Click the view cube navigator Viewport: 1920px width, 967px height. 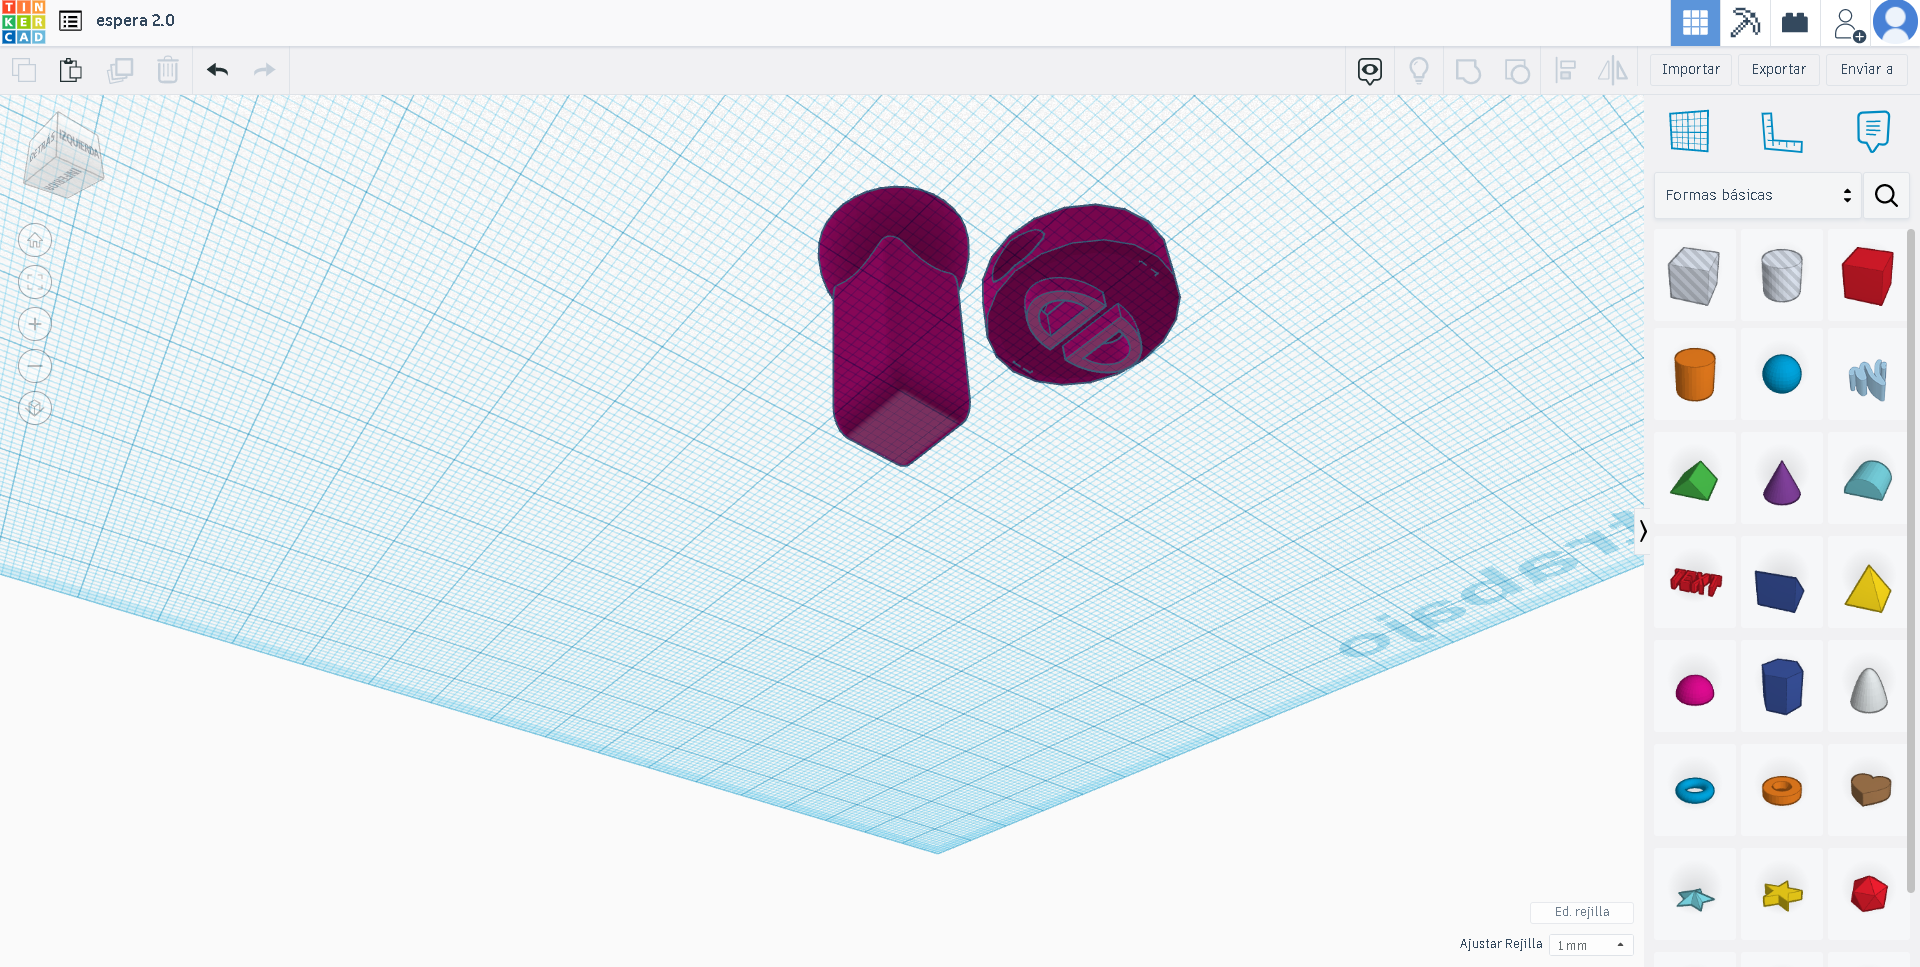click(x=63, y=155)
